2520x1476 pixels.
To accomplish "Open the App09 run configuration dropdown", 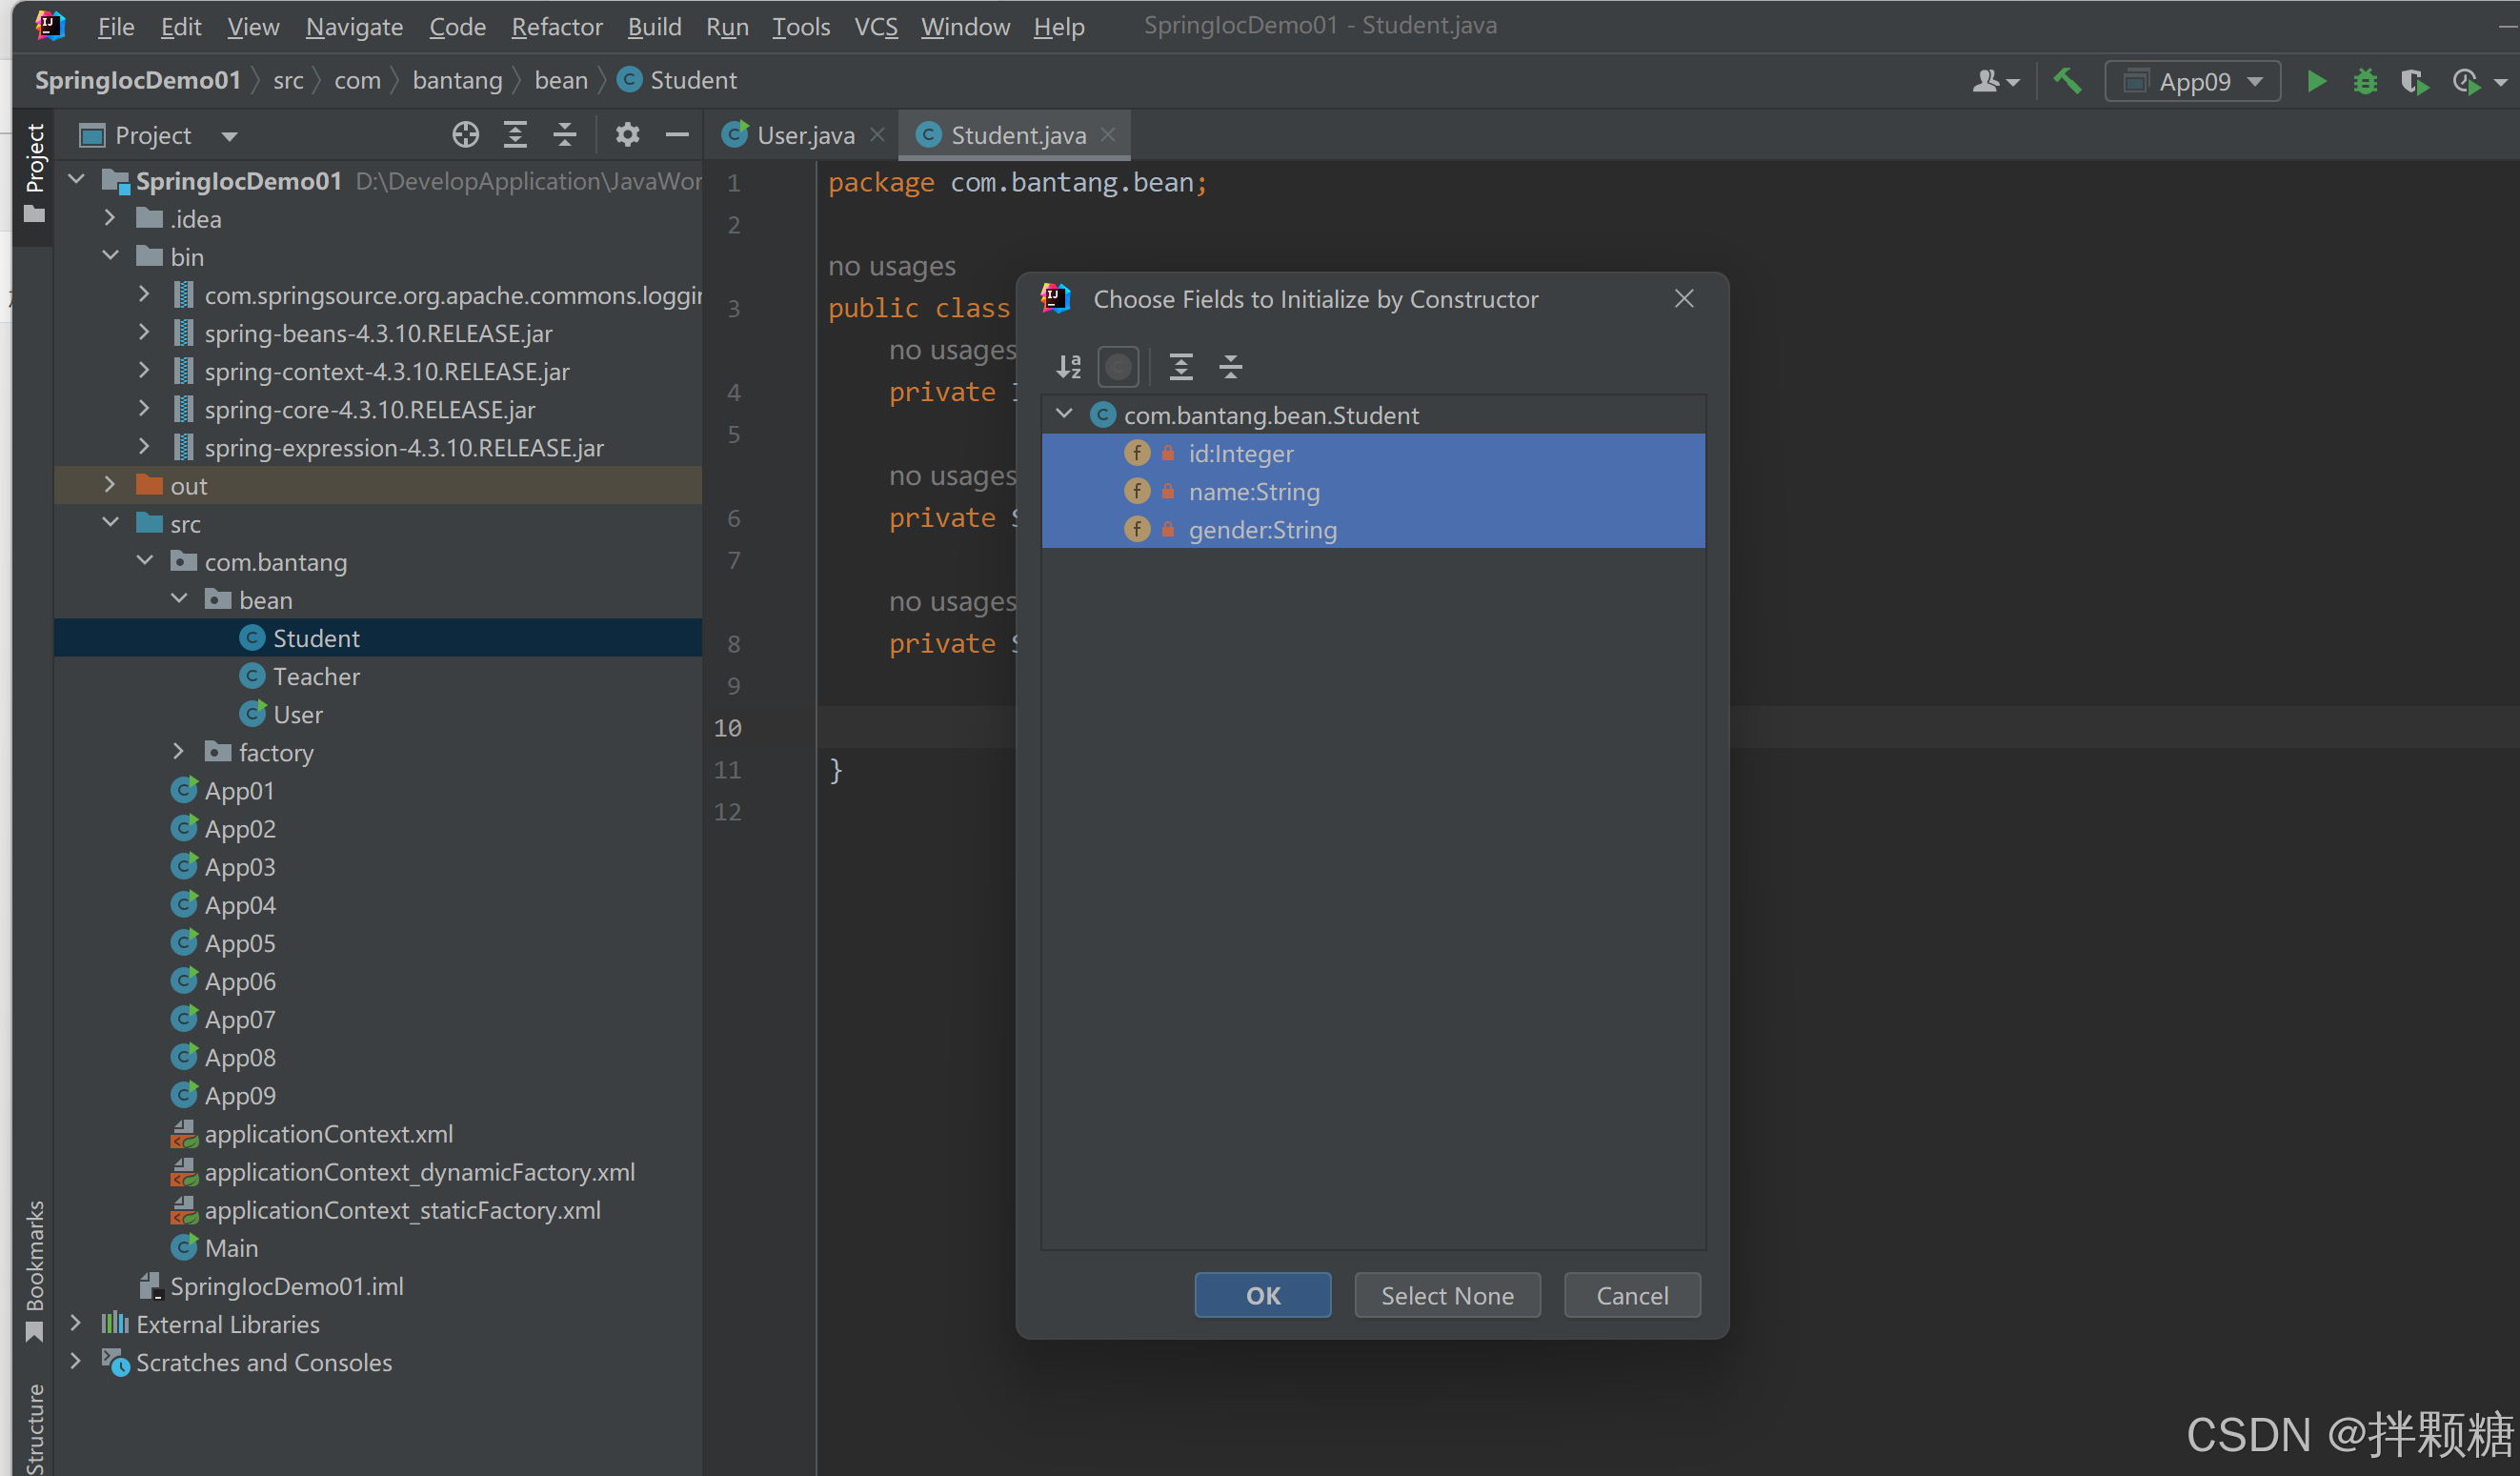I will pos(2192,81).
